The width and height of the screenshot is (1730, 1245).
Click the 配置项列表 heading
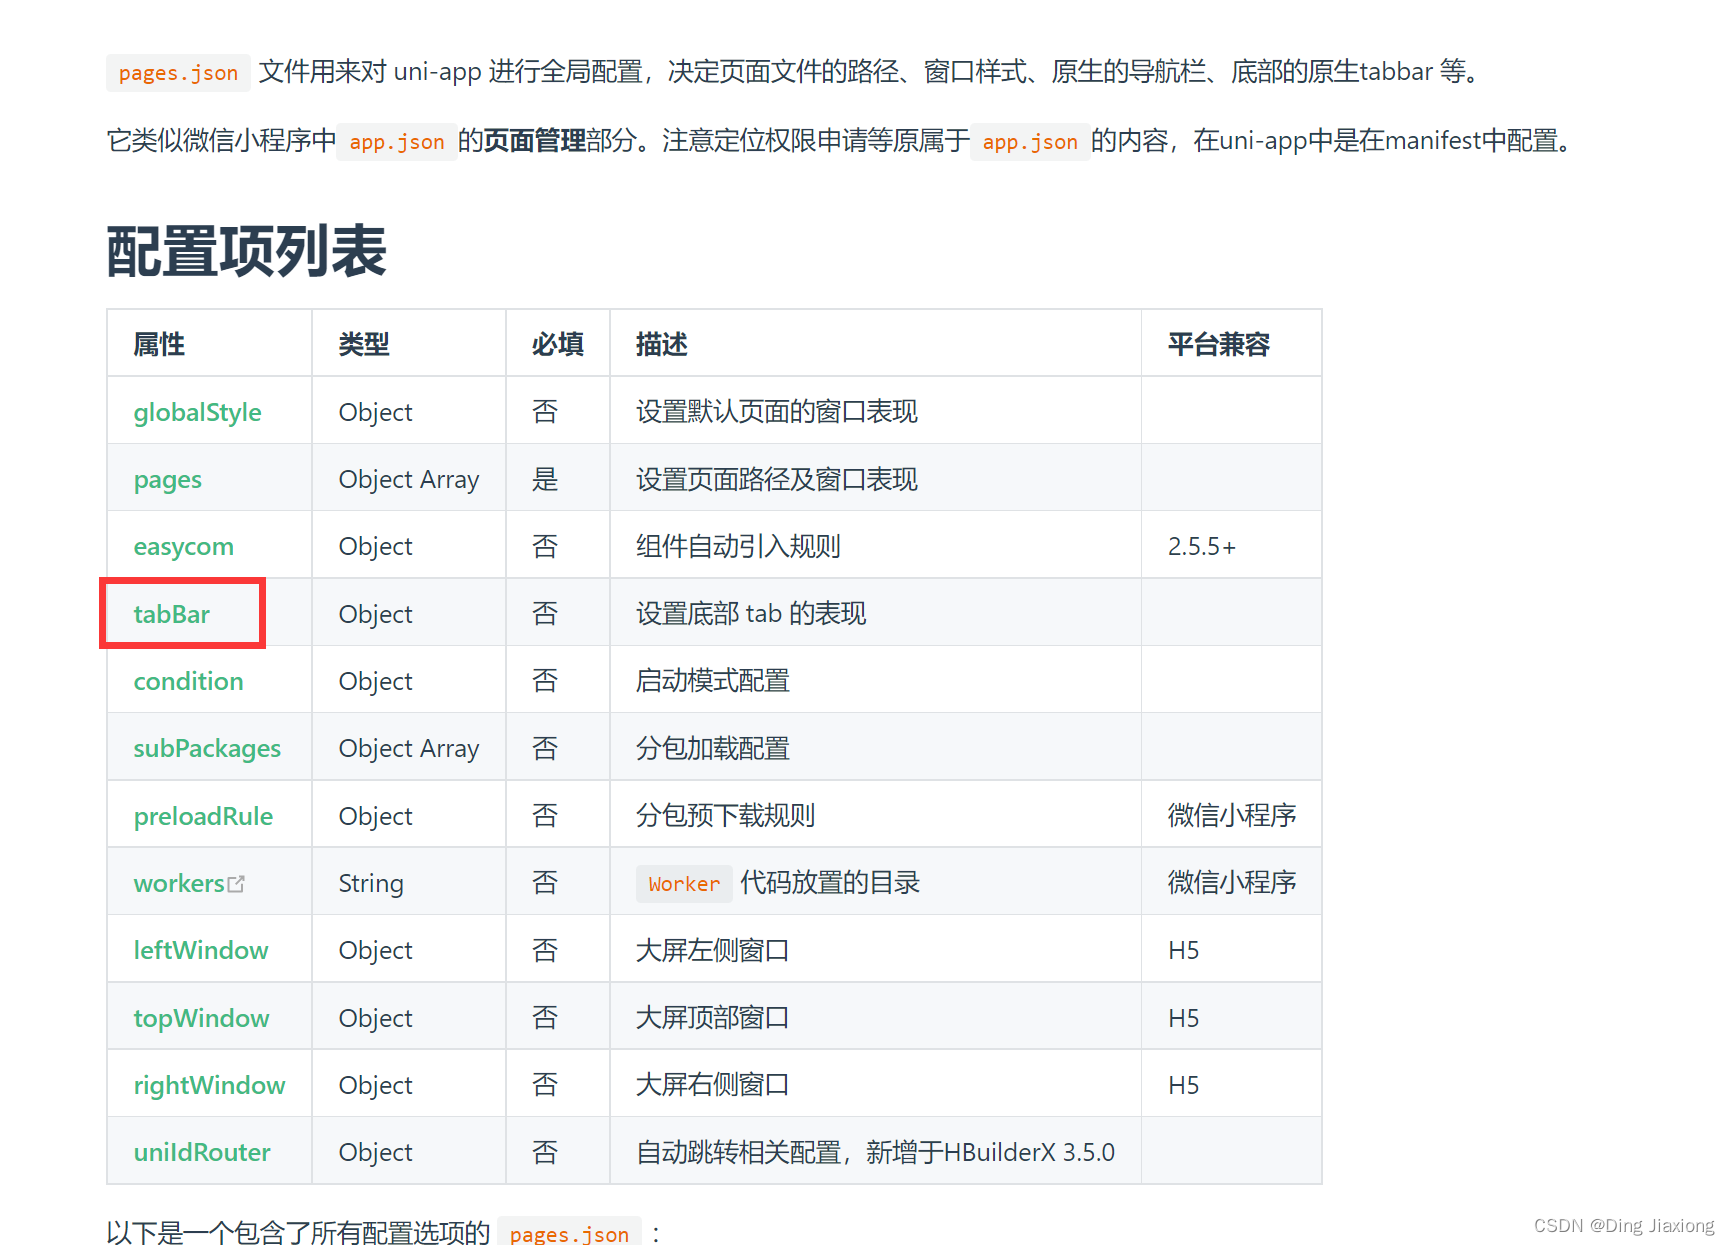tap(246, 251)
